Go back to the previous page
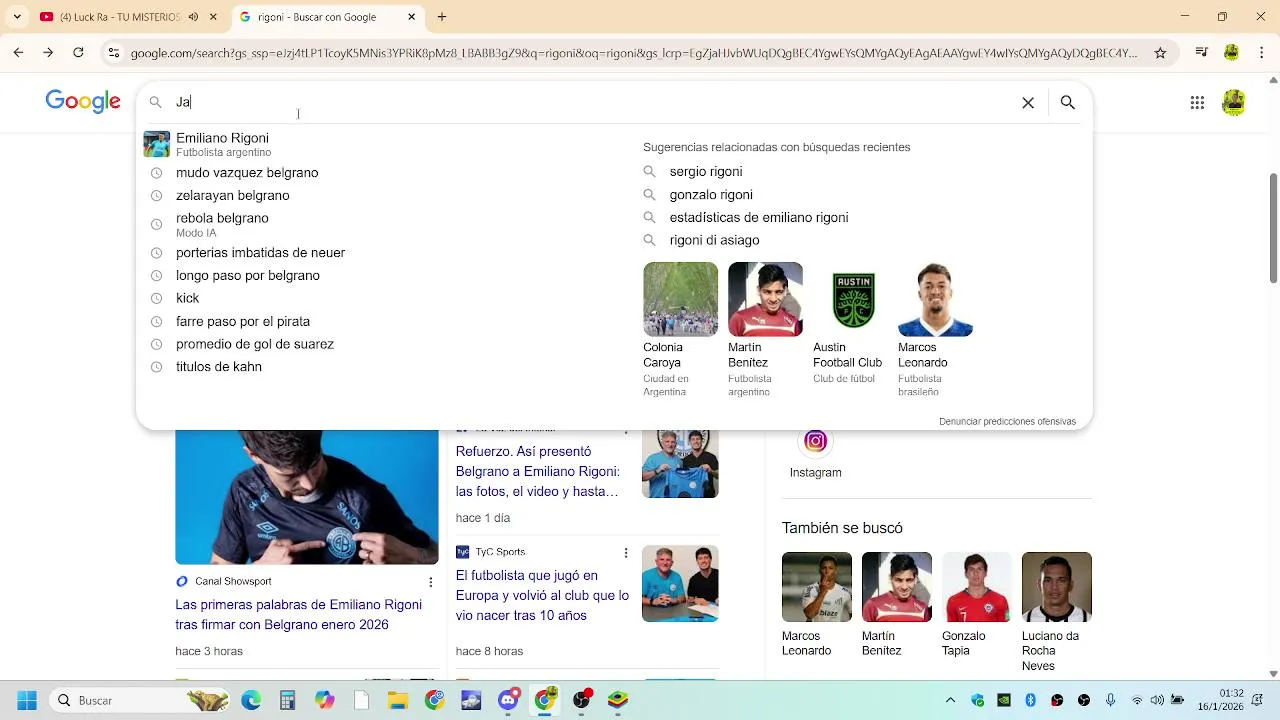Viewport: 1280px width, 720px height. pyautogui.click(x=18, y=52)
